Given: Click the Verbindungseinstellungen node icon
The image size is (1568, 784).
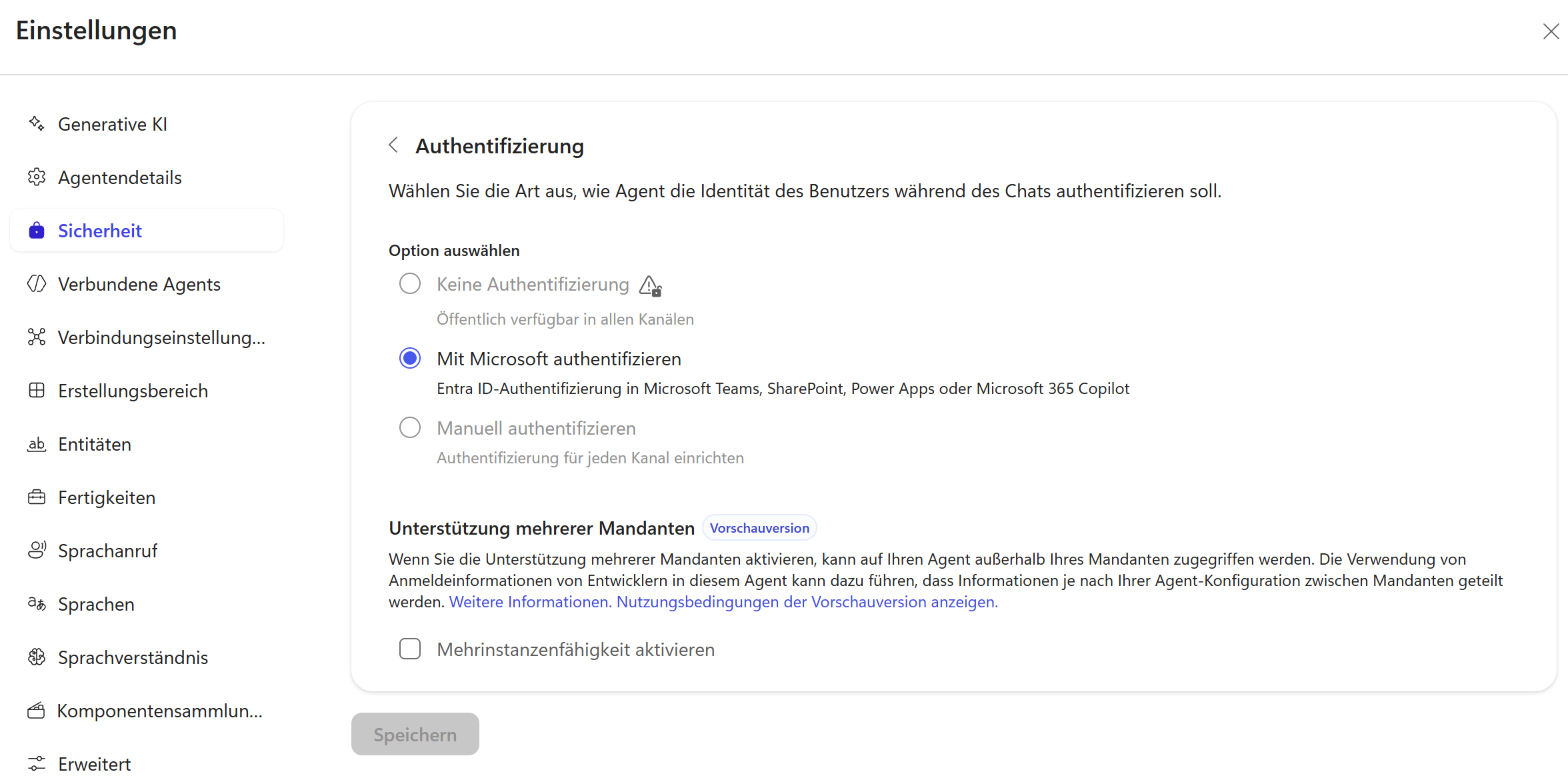Looking at the screenshot, I should tap(37, 337).
